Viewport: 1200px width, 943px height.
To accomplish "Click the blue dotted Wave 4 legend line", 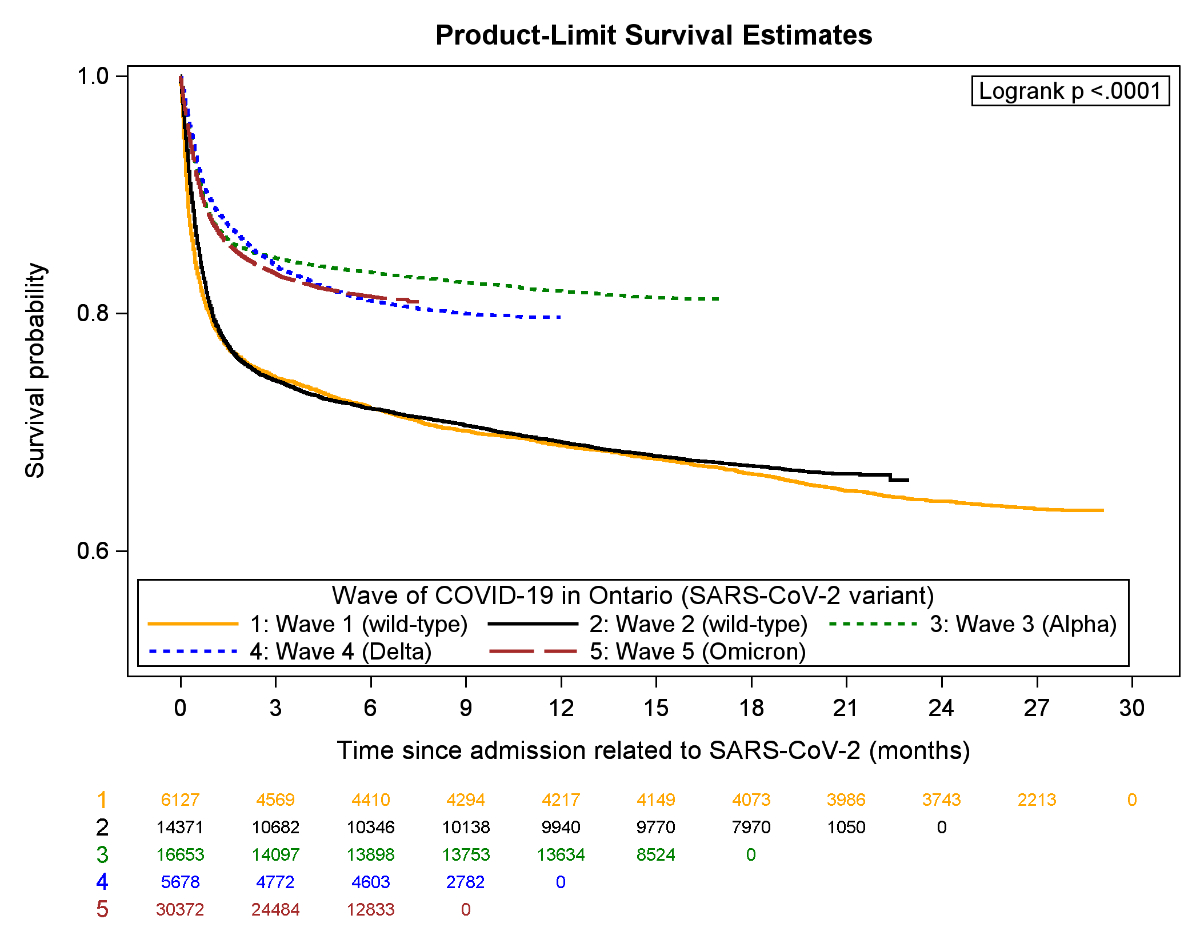I will coord(193,652).
